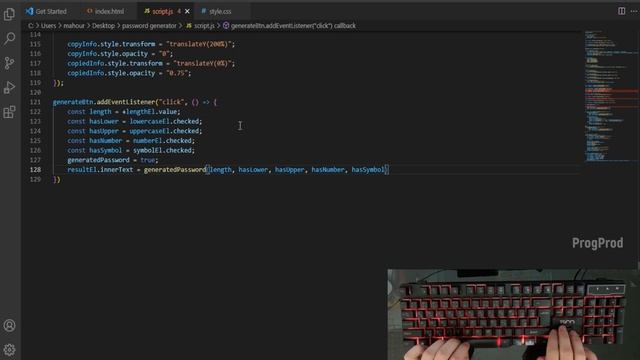This screenshot has width=640, height=360.
Task: Click the "0.75" opacity string
Action: [177, 73]
